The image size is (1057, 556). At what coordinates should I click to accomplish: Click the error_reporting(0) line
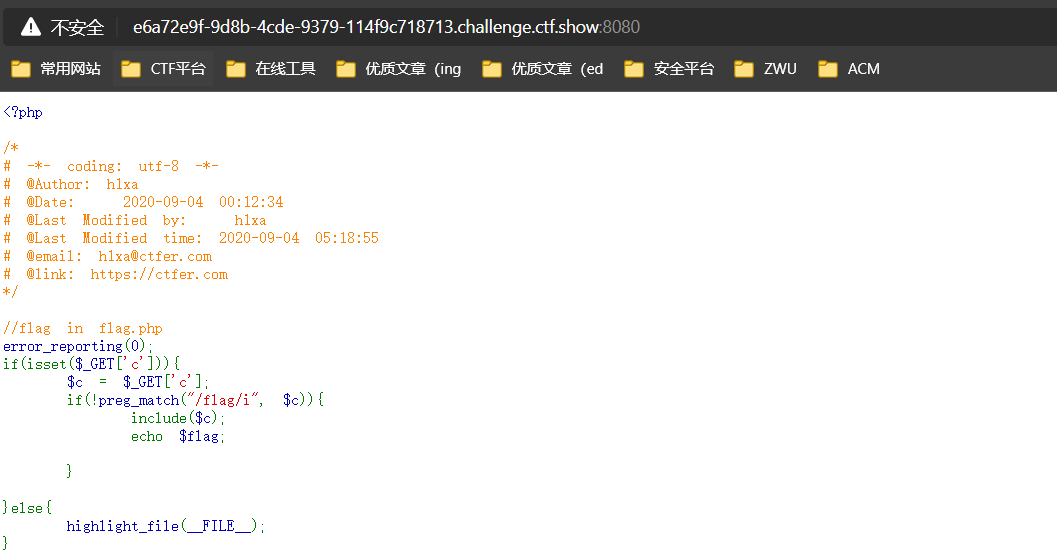(x=78, y=346)
